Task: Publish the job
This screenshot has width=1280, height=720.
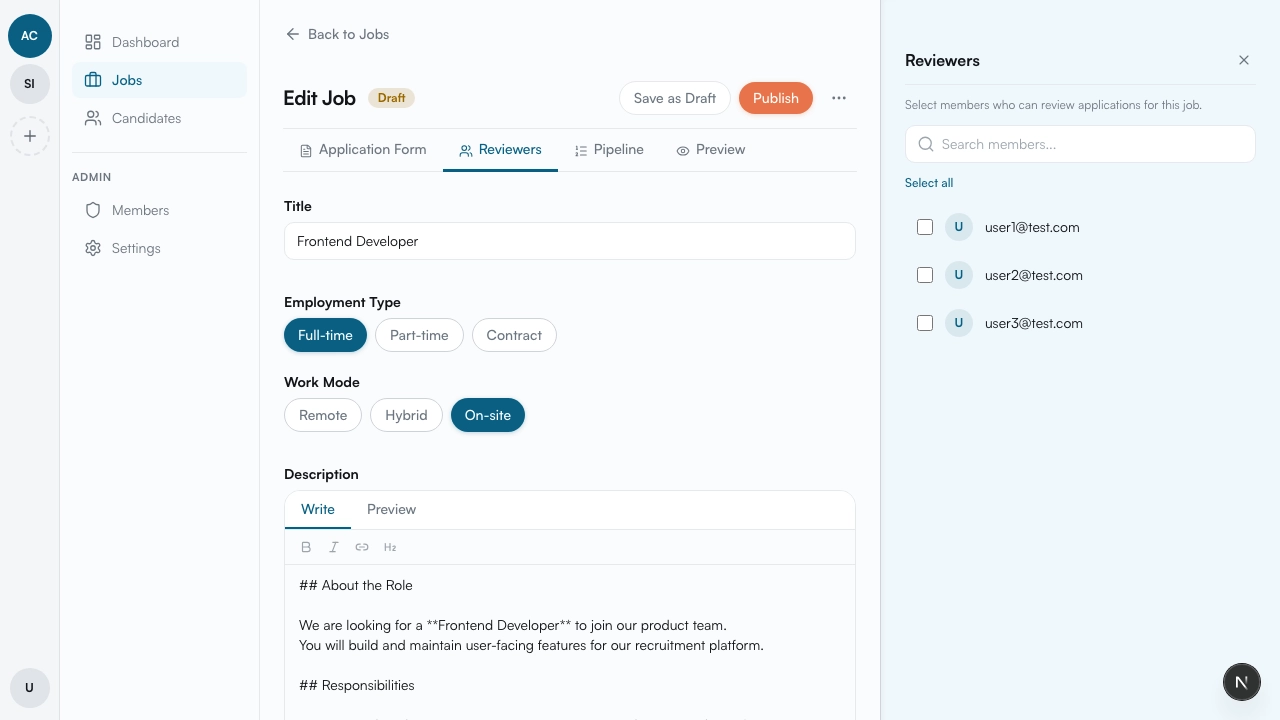Action: (776, 98)
